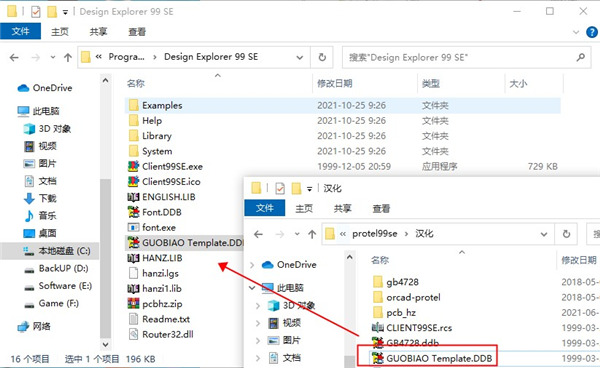Expand the address bar history dropdown

point(300,57)
